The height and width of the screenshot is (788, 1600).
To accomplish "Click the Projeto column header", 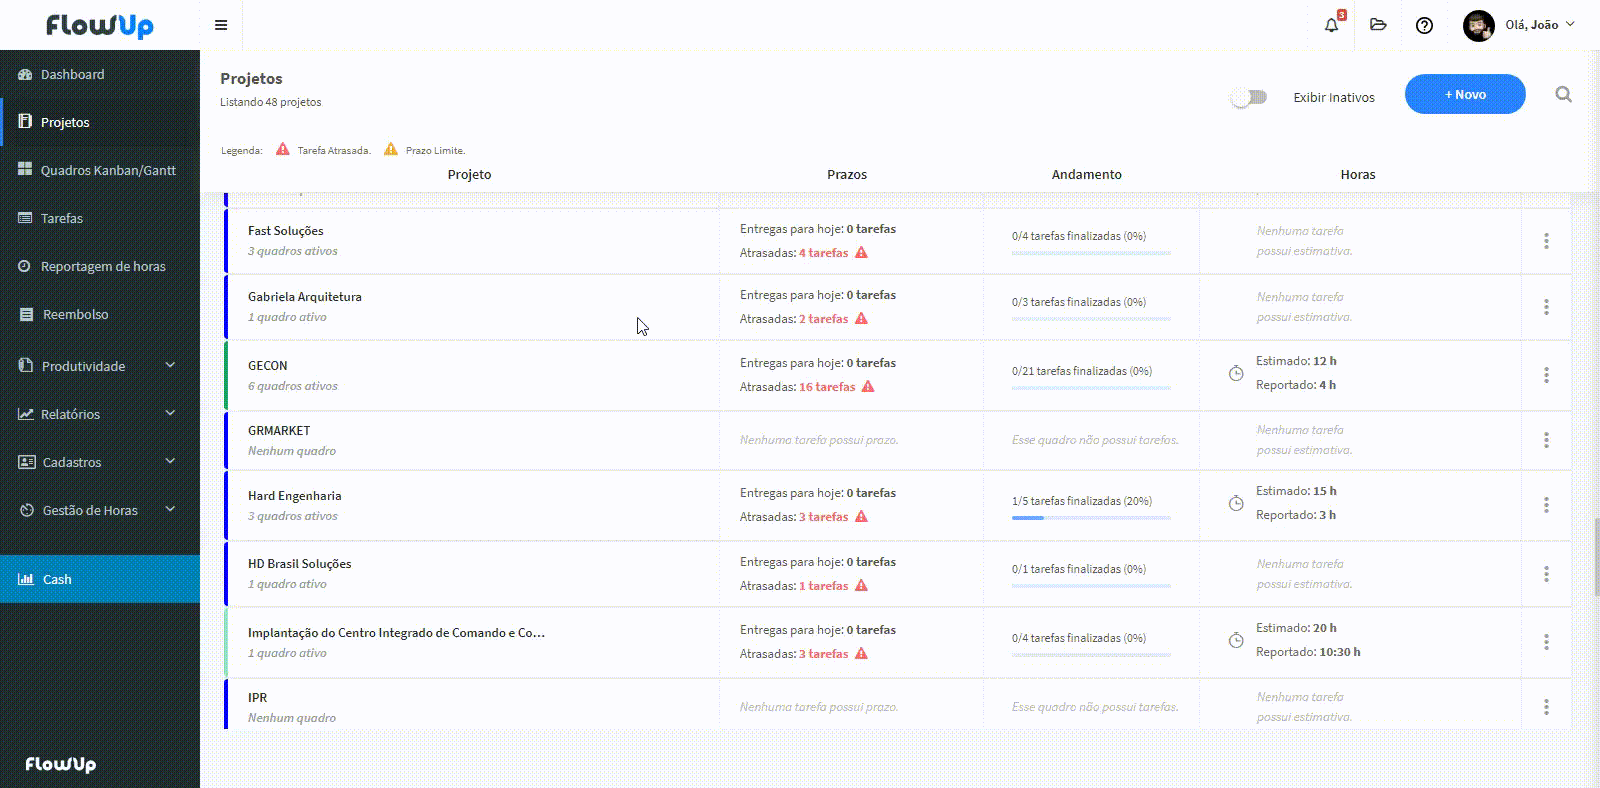I will [x=469, y=174].
